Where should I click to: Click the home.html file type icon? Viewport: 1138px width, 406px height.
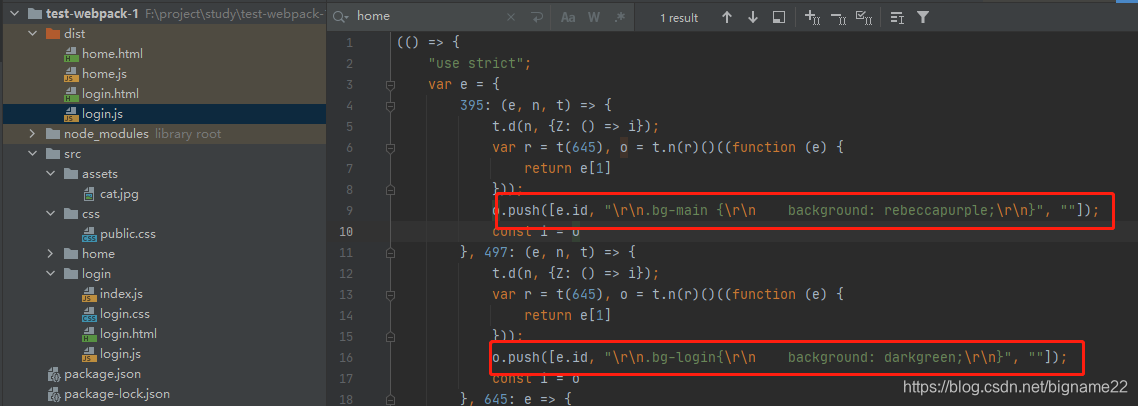click(x=70, y=54)
